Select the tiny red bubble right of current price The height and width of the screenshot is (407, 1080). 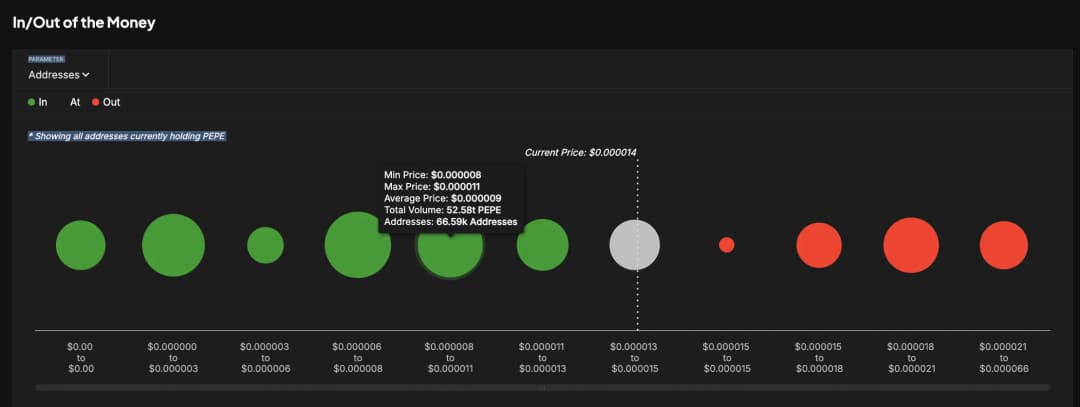point(727,245)
